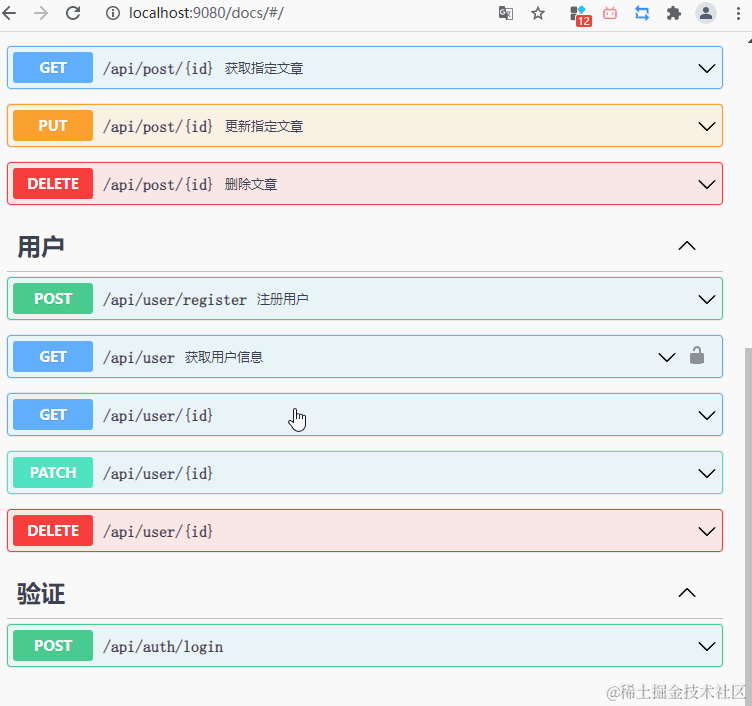Go back using browser back arrow

10,13
